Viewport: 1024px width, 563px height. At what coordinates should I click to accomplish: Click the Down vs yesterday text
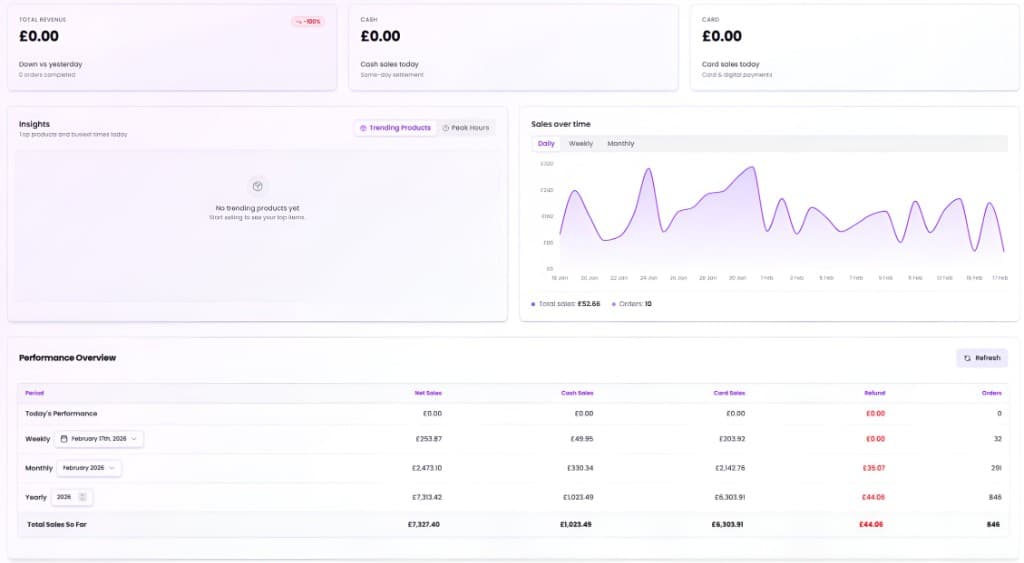51,65
